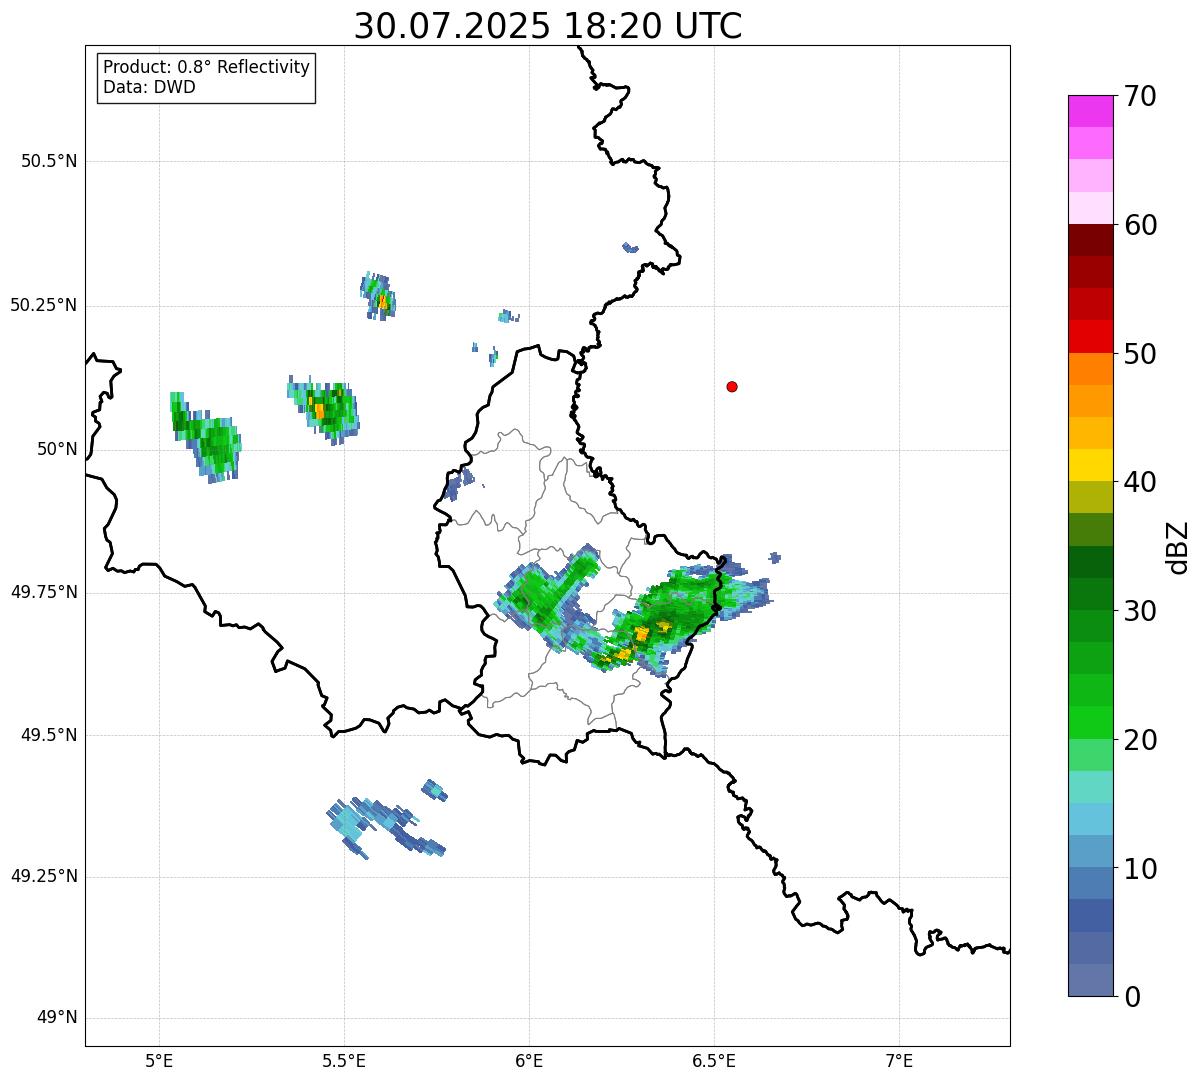This screenshot has width=1202, height=1081.
Task: Click the latitude label "50.25°N"
Action: (43, 305)
